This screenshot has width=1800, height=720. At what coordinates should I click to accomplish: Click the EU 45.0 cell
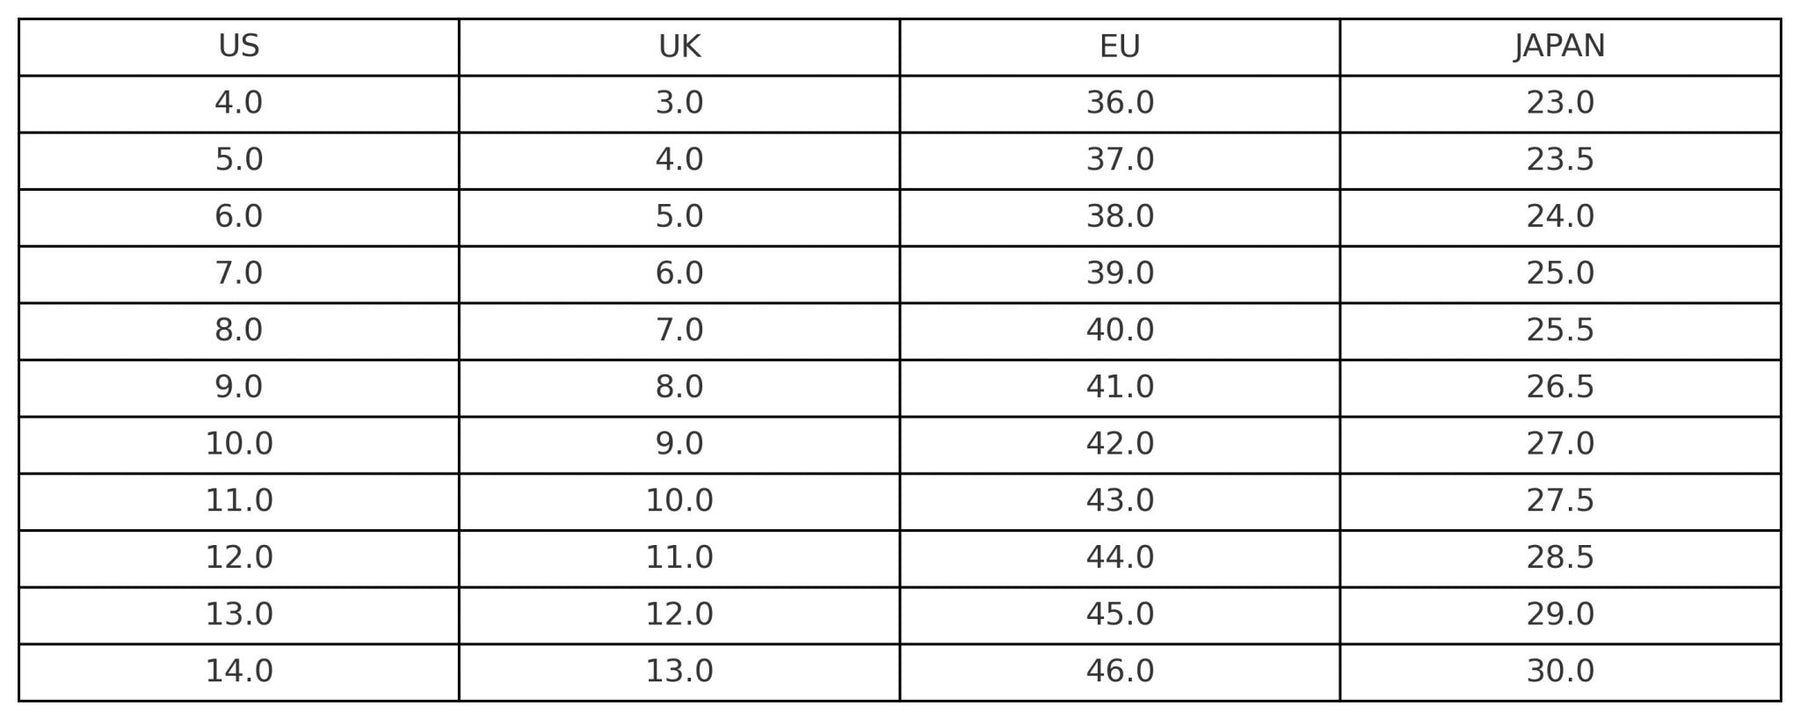coord(1120,615)
